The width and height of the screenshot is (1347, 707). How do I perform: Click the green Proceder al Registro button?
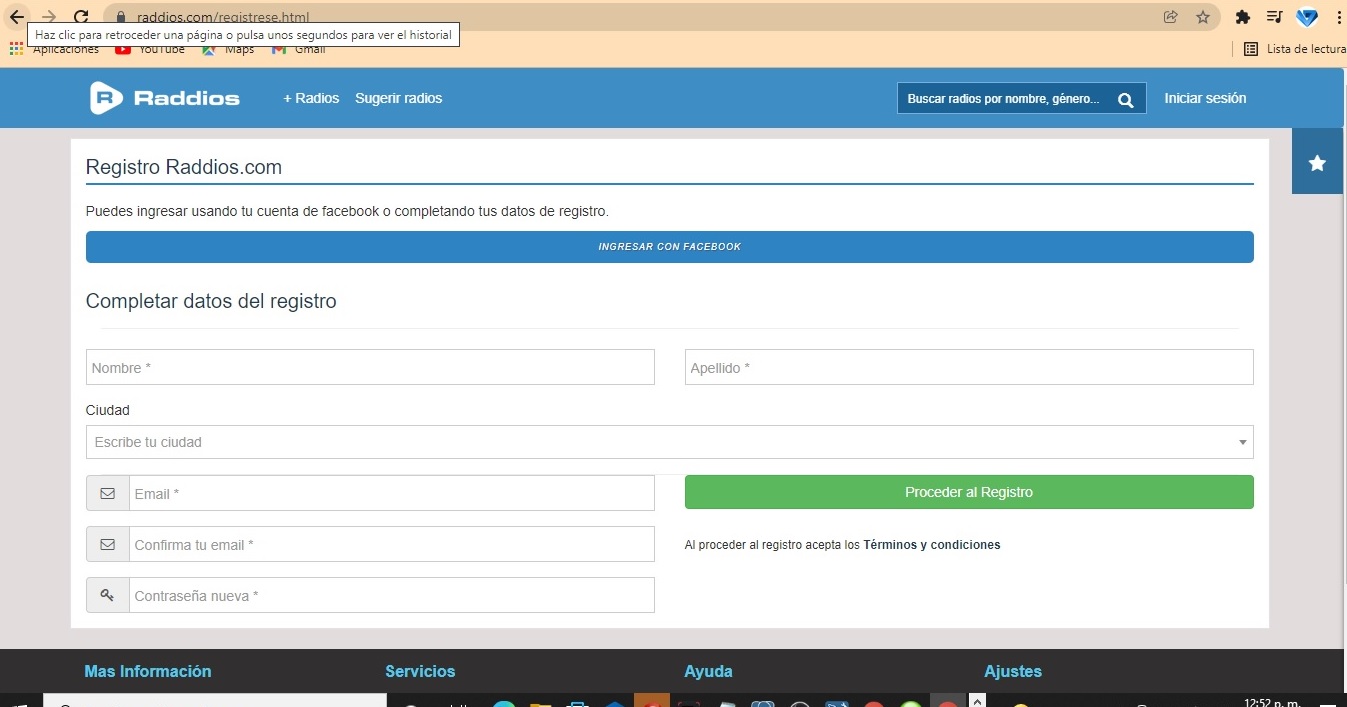click(x=968, y=492)
